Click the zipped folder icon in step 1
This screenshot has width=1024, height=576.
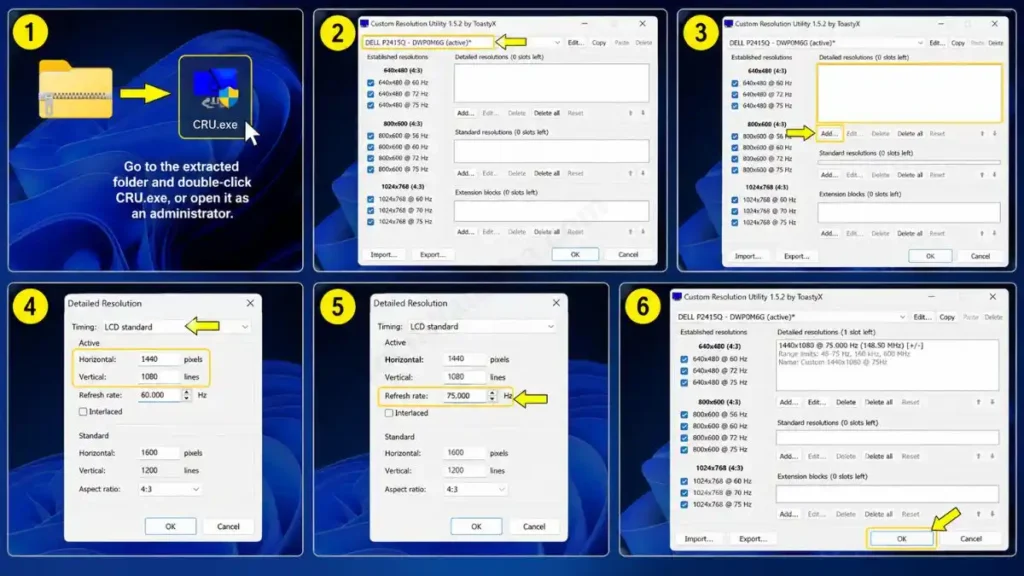(75, 89)
